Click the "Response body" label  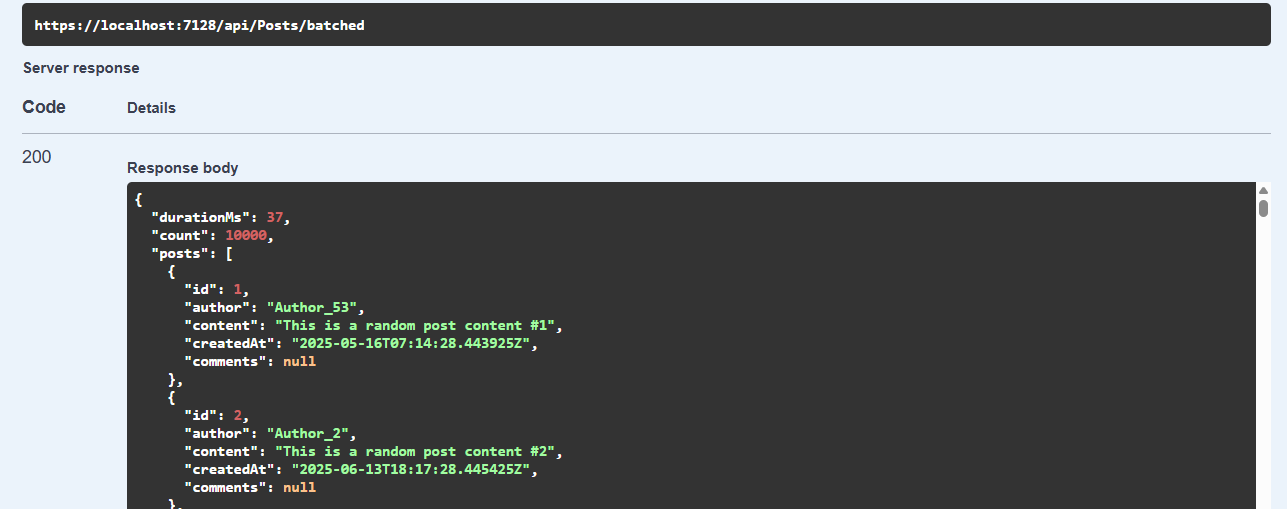point(183,168)
